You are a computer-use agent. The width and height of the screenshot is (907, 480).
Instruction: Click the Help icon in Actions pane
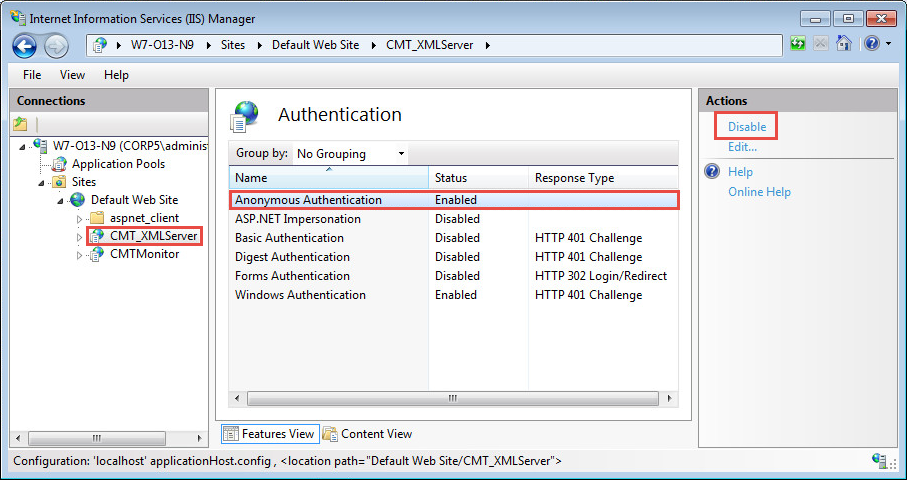713,172
